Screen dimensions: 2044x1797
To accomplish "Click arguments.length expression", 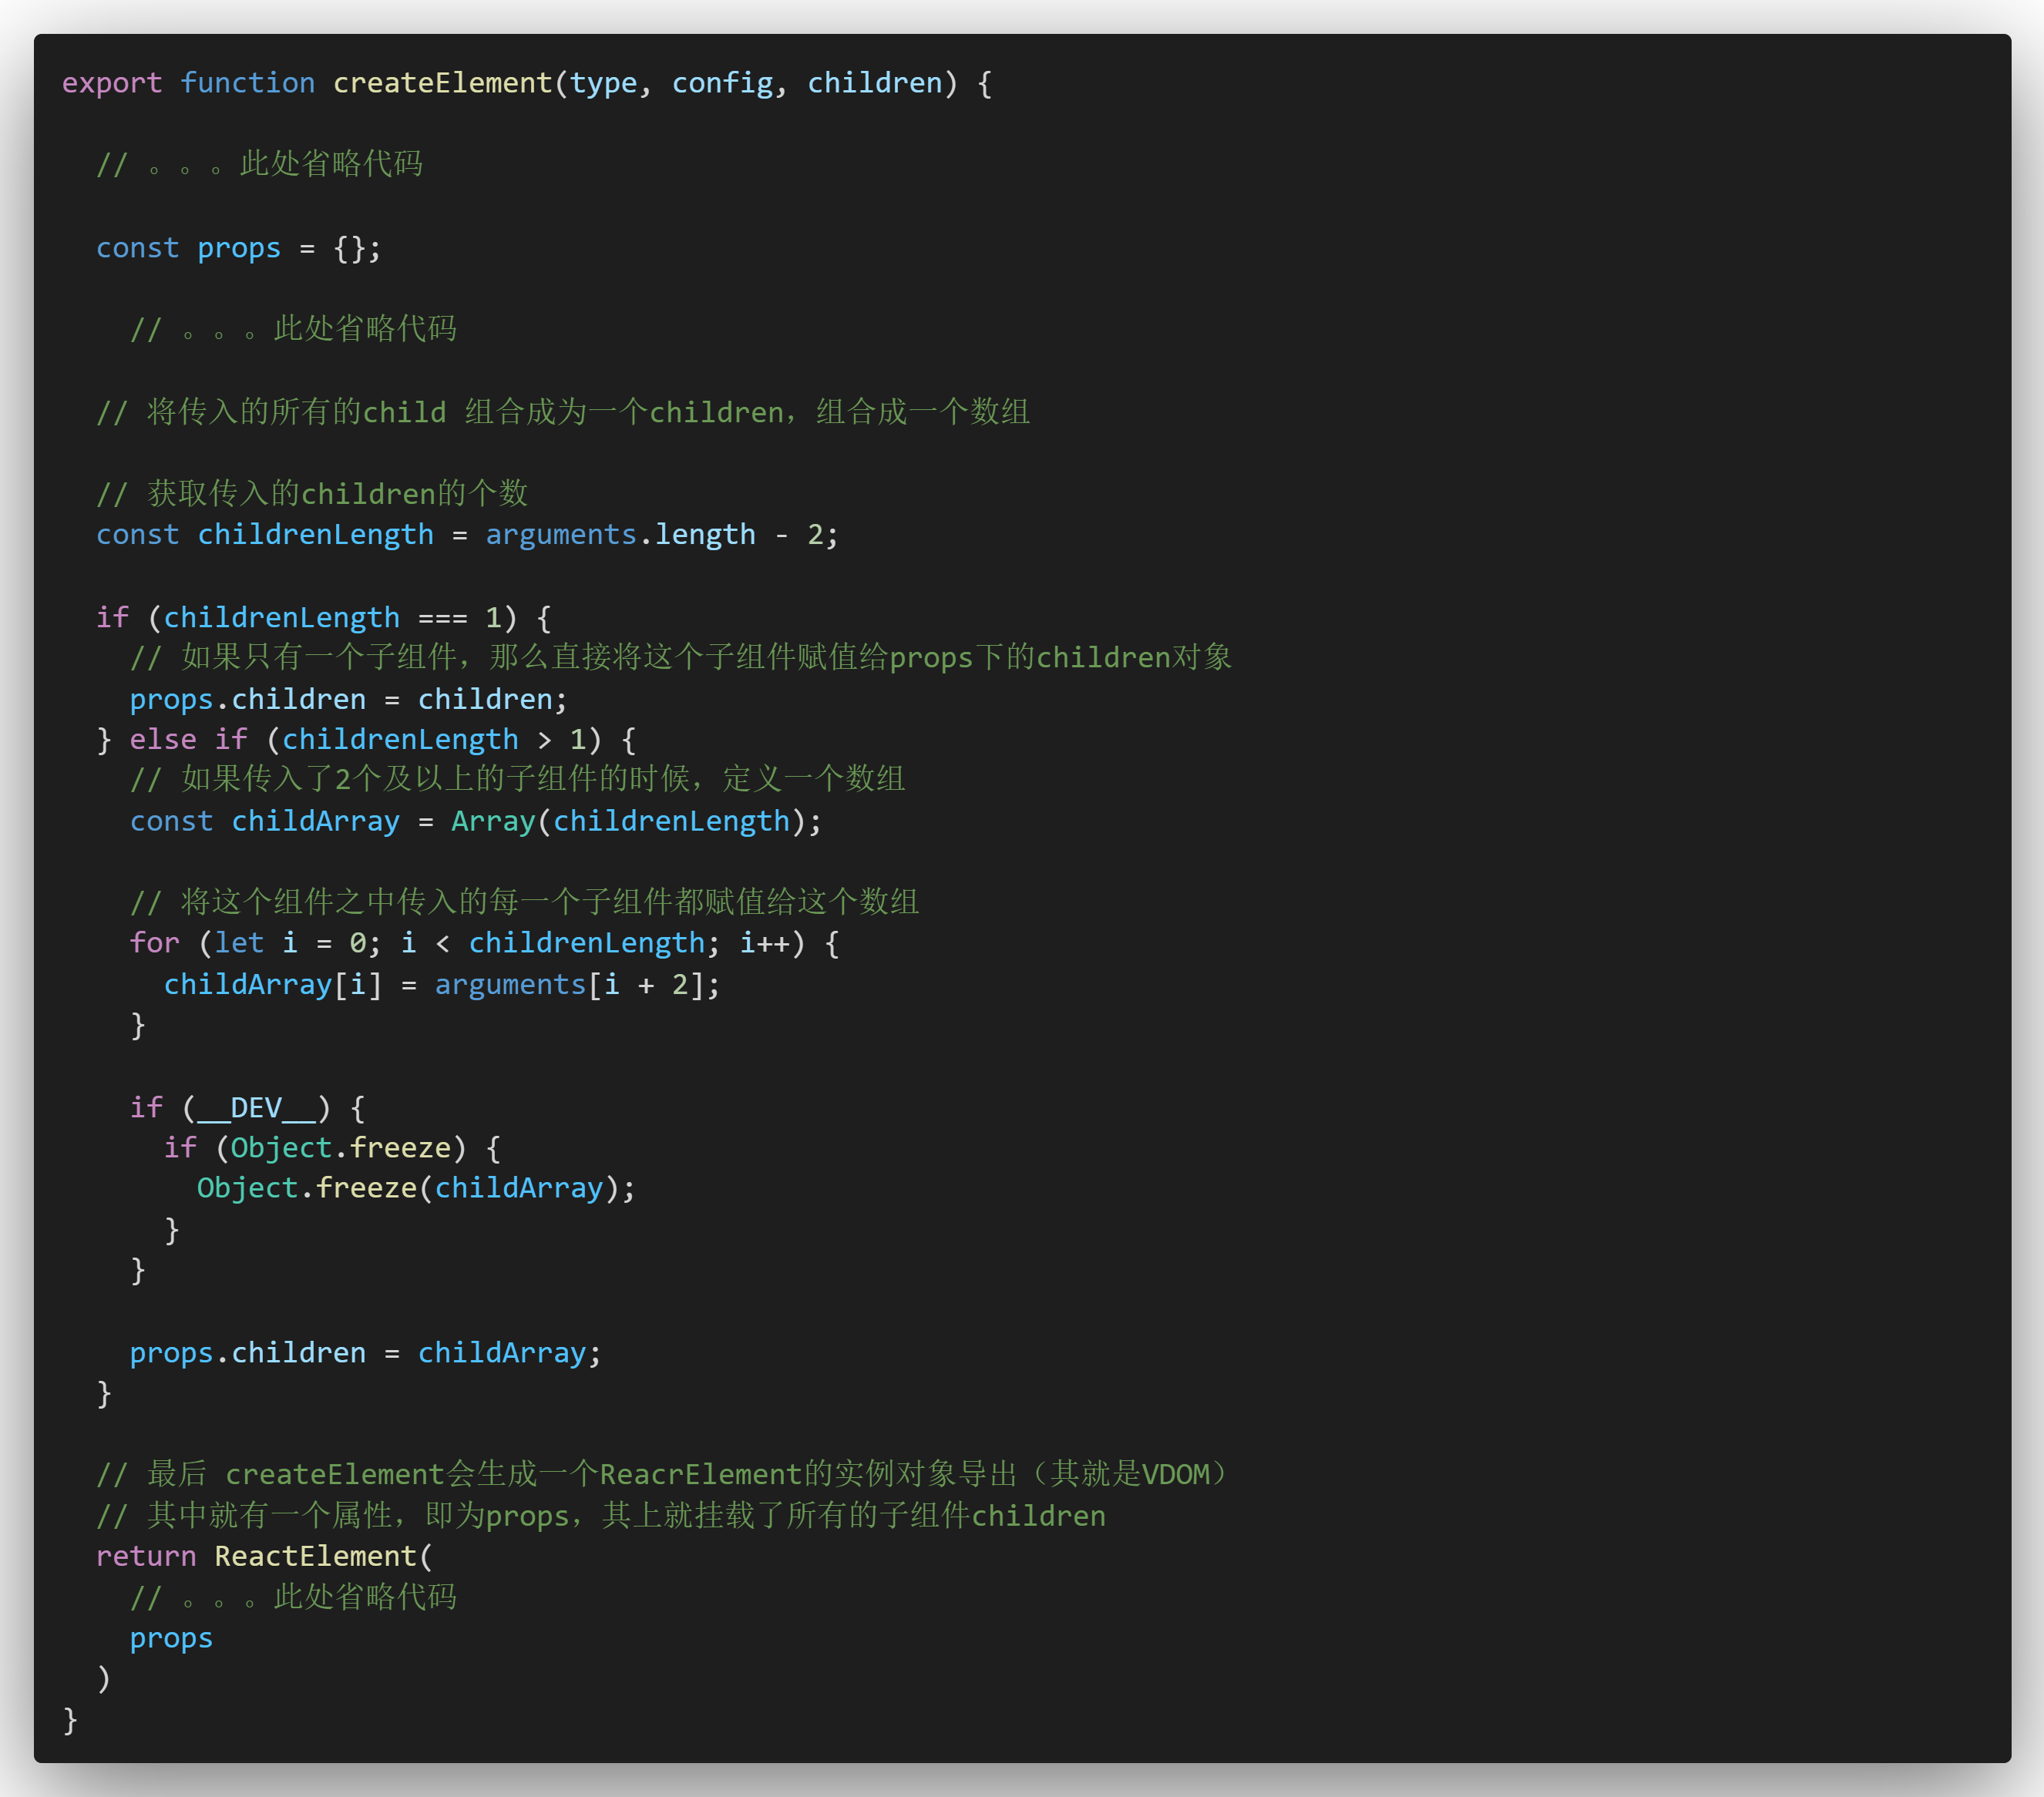I will click(620, 535).
